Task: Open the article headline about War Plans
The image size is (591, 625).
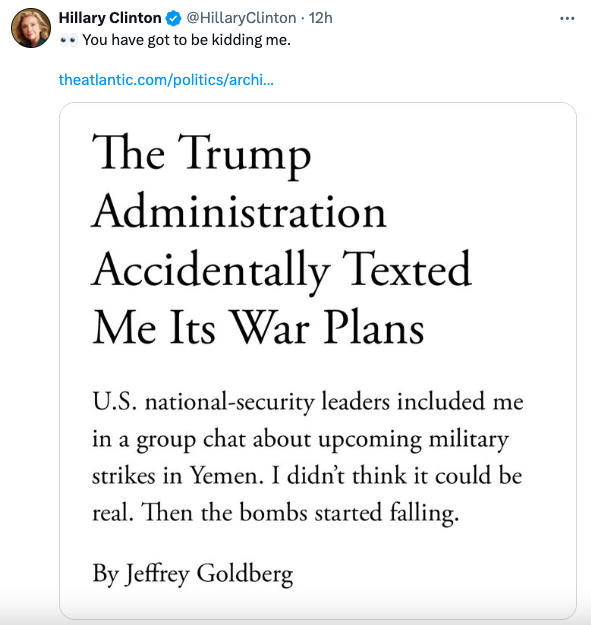Action: [281, 240]
